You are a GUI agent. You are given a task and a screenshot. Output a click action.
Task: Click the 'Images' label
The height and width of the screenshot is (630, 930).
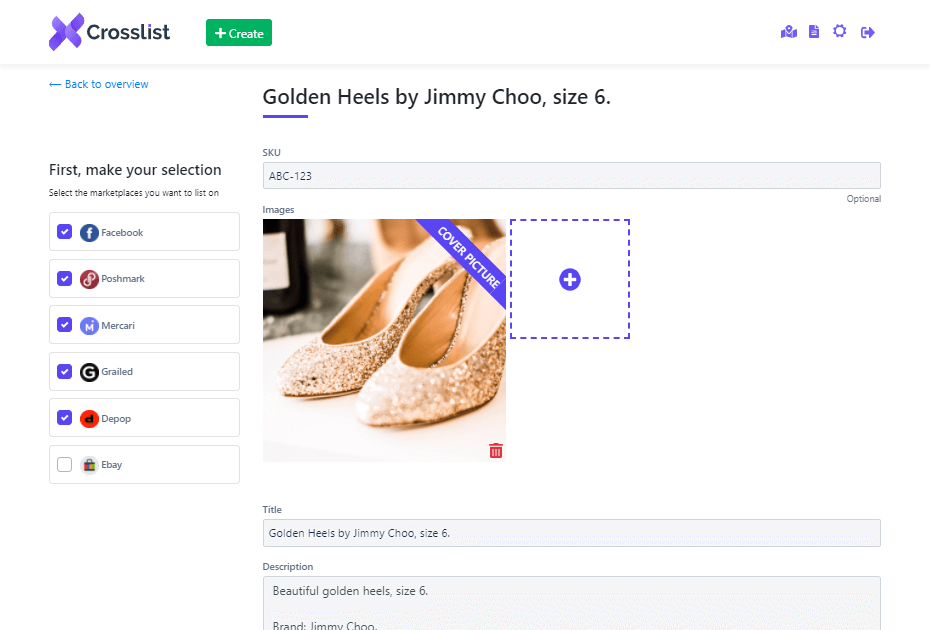[x=278, y=209]
